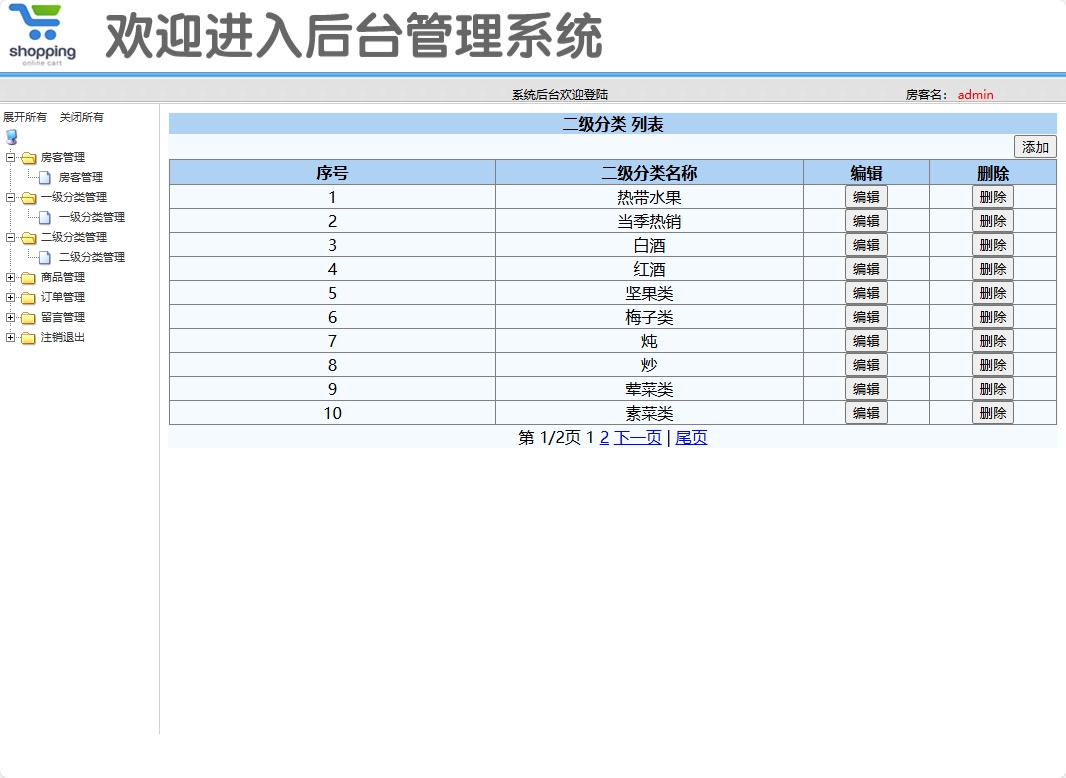Click the 商品管理 folder icon
This screenshot has height=778, width=1066.
[29, 278]
